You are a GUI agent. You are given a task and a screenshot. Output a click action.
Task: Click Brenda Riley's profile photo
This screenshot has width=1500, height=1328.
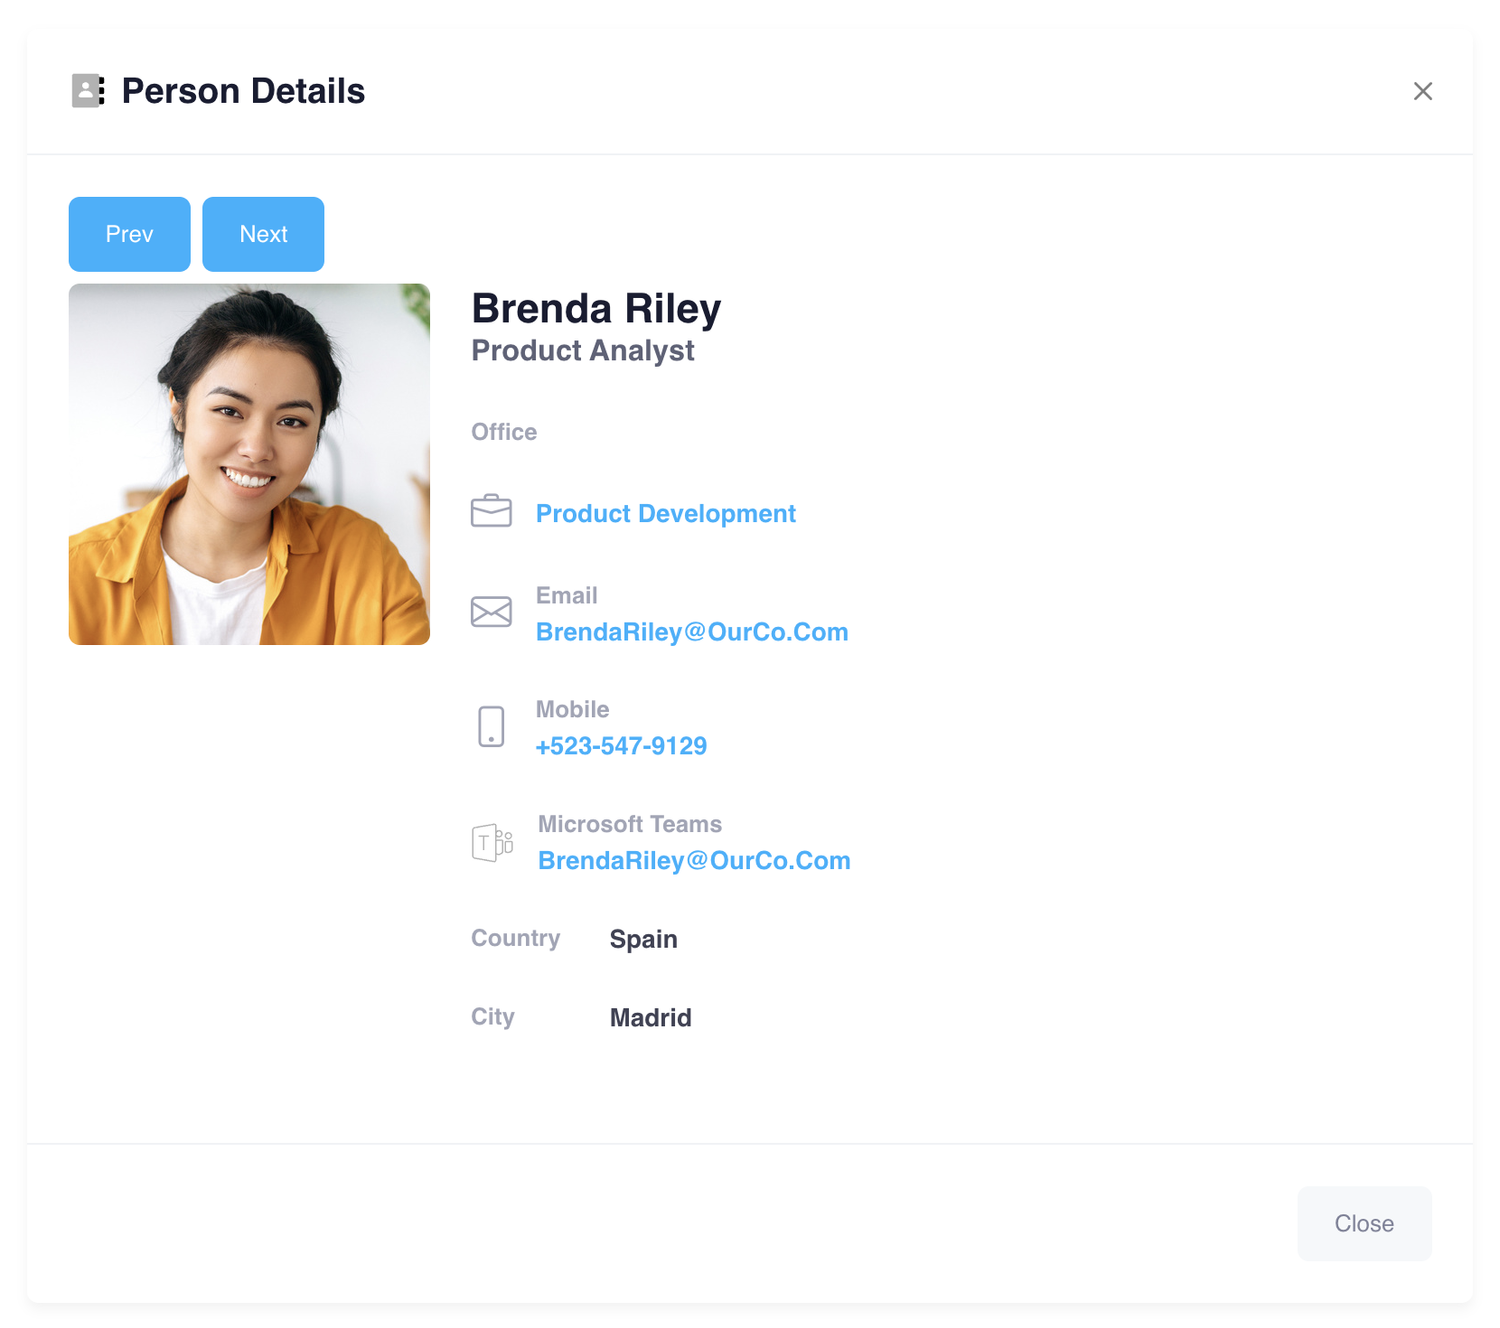click(x=248, y=464)
